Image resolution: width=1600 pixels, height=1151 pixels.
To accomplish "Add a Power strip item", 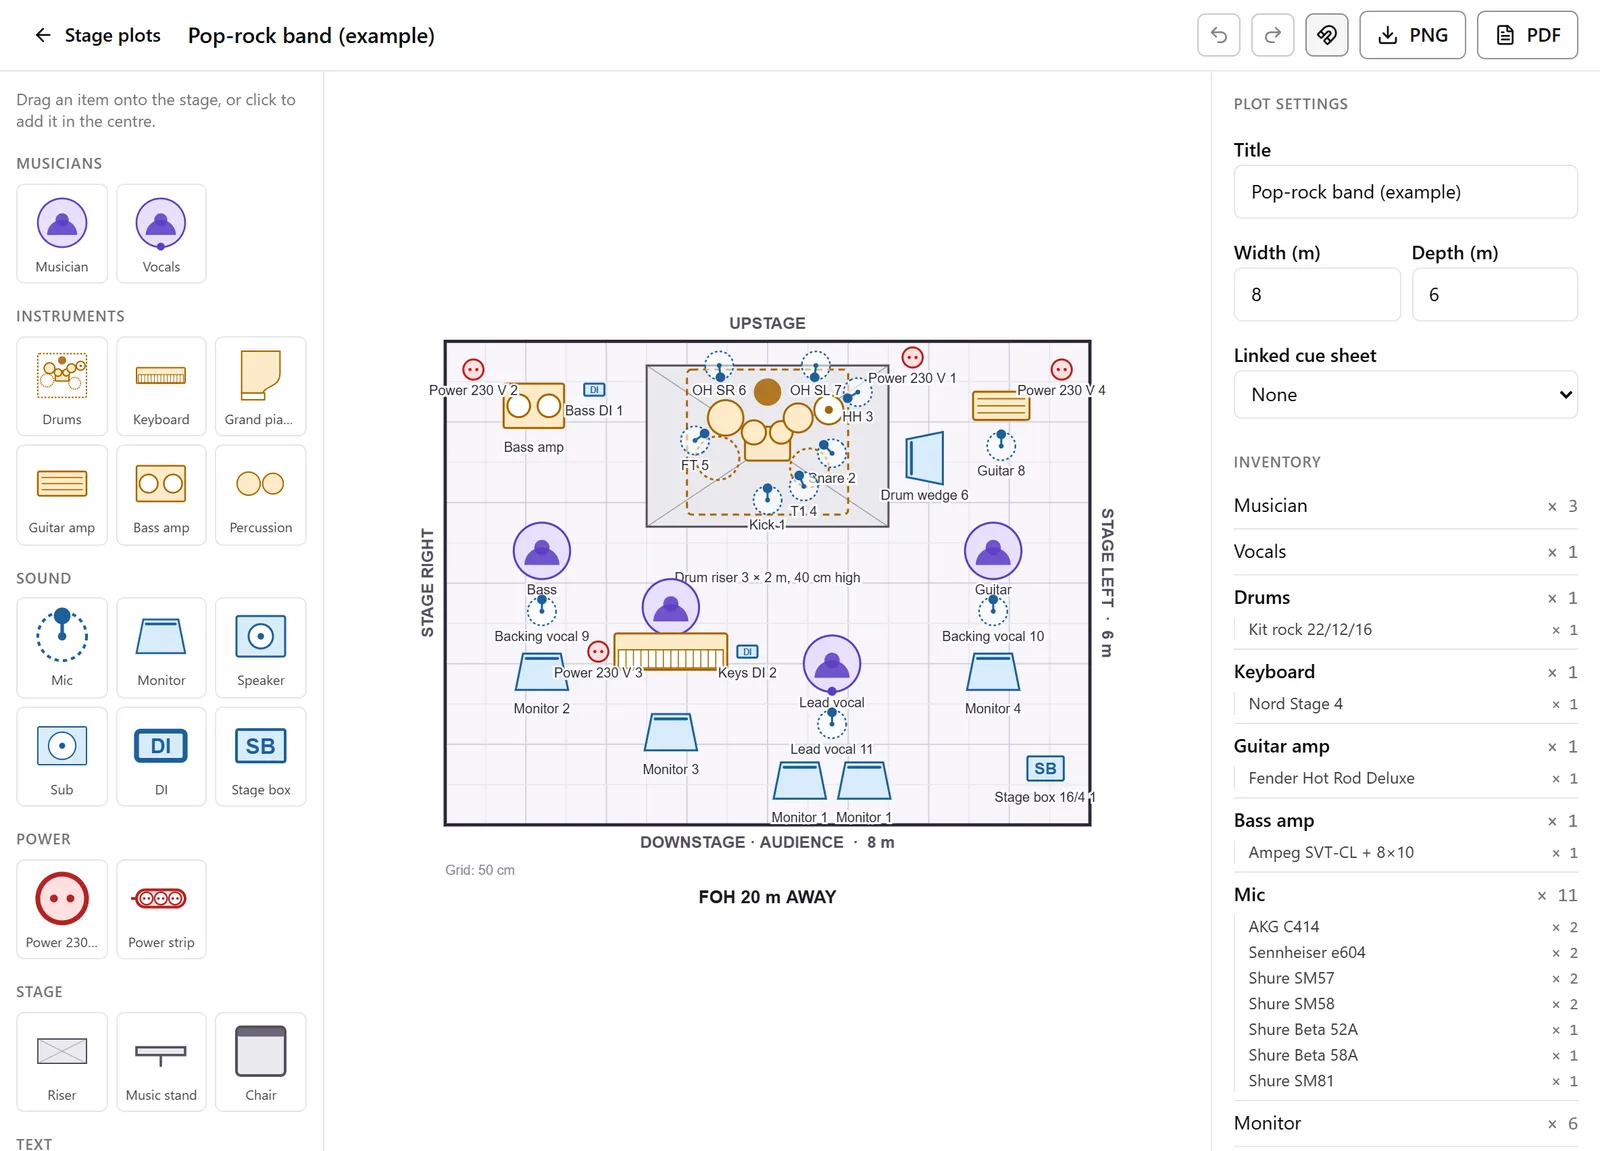I will (x=161, y=909).
